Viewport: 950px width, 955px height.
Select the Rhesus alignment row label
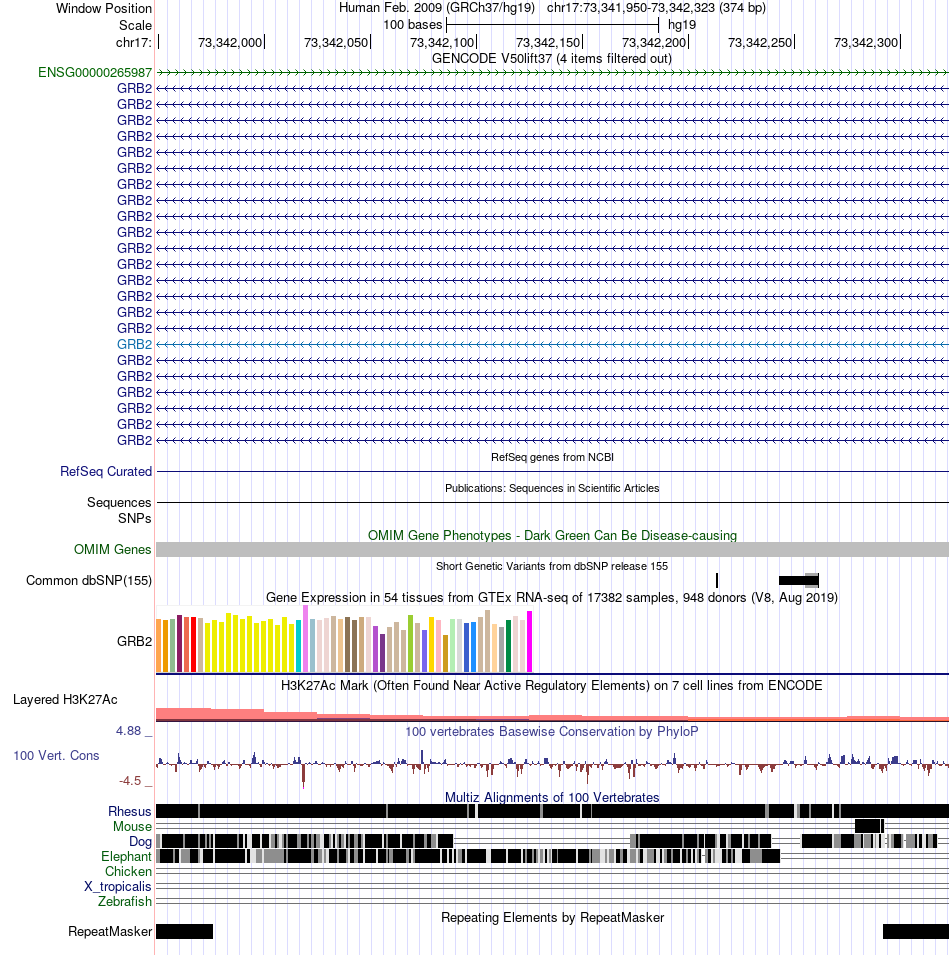[x=130, y=811]
